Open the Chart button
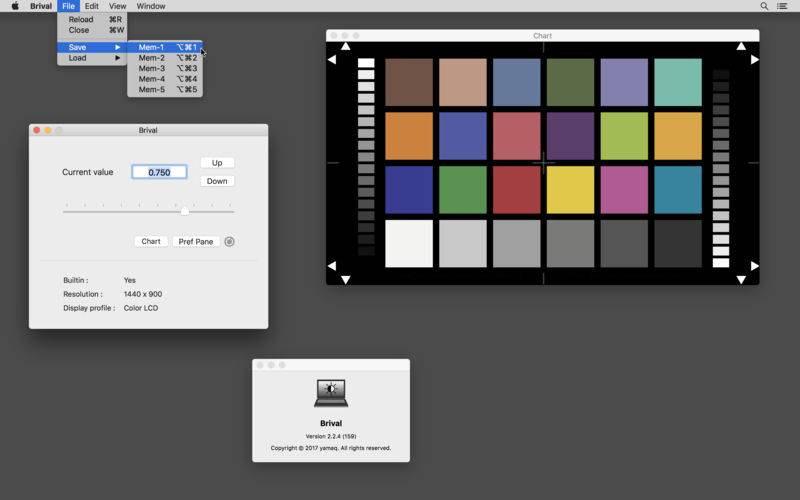This screenshot has width=800, height=500. pyautogui.click(x=151, y=241)
